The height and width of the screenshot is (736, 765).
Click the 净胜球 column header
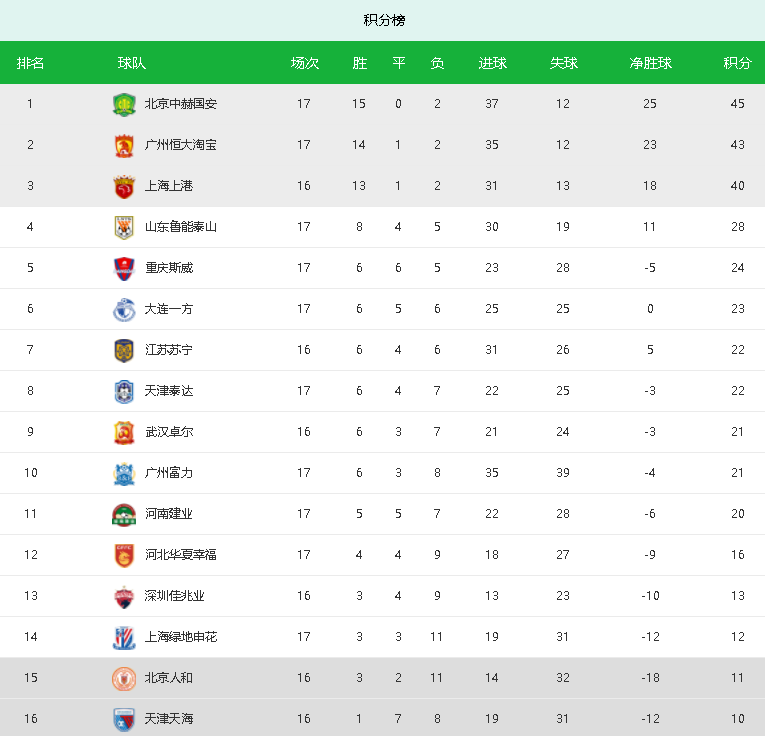tap(650, 63)
